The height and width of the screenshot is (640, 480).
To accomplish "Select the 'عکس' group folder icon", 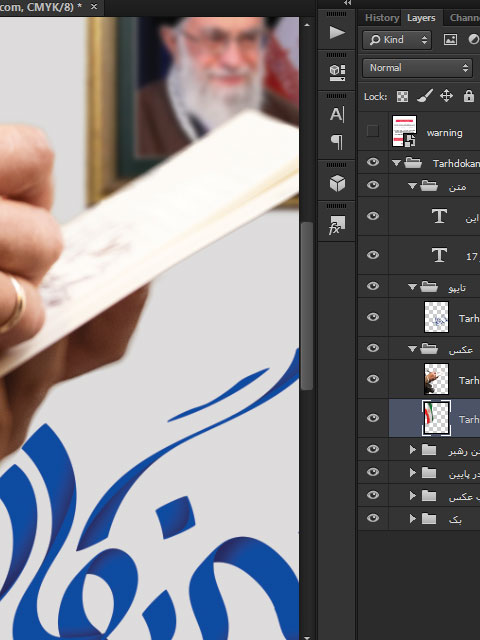I will (x=429, y=349).
